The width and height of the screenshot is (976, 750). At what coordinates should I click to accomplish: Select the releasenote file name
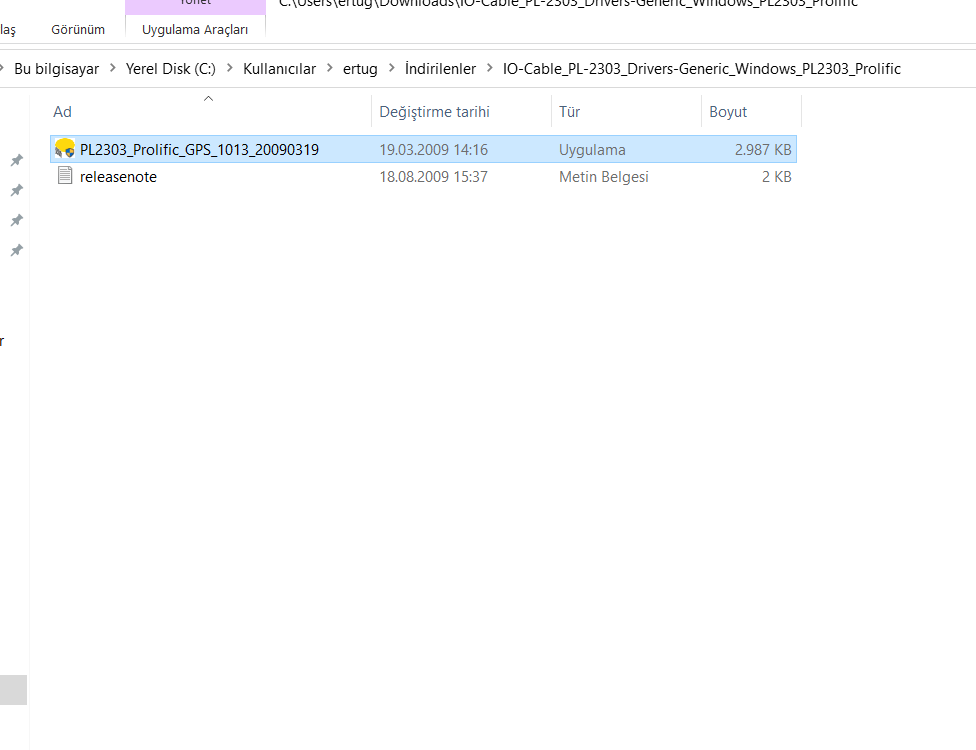pos(118,177)
